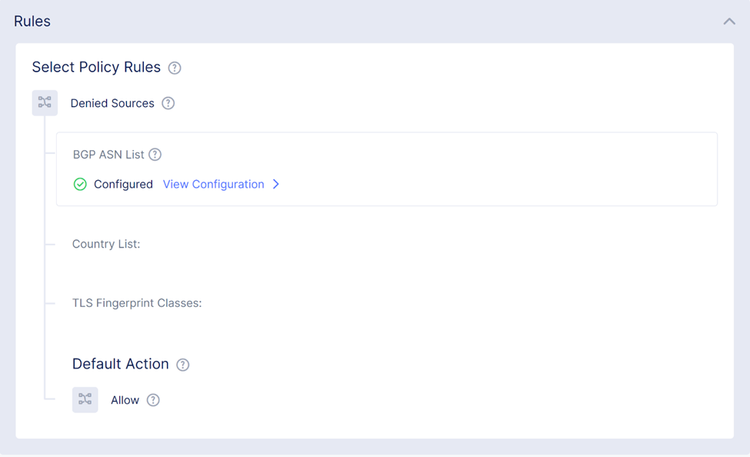Click the BGP ASN List label

(108, 155)
